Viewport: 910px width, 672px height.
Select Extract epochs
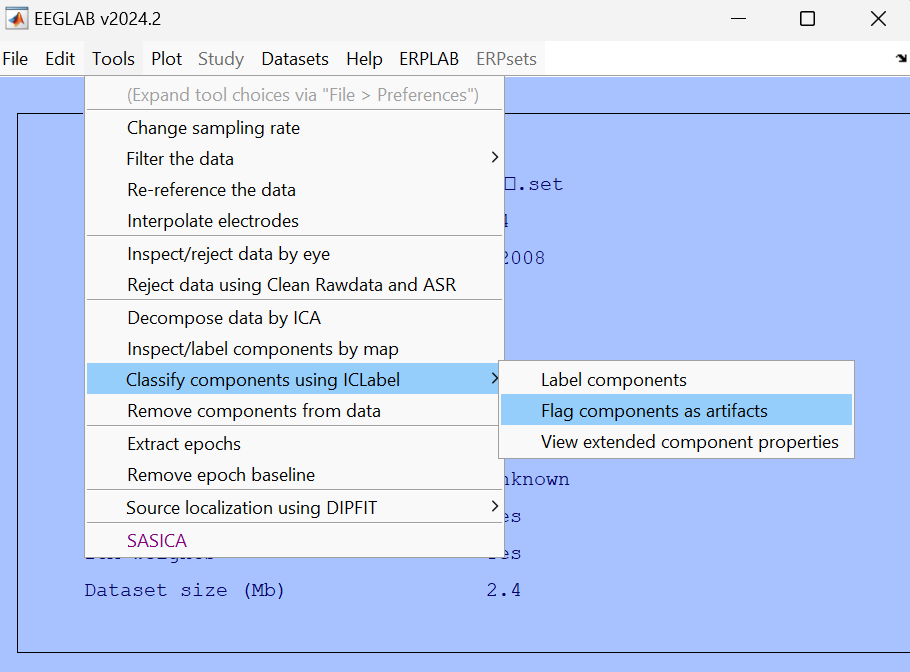point(294,444)
